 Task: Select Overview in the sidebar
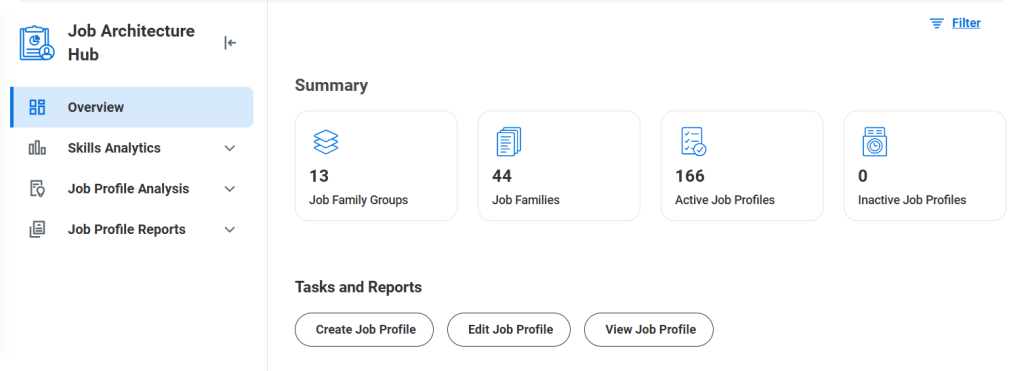click(x=132, y=107)
